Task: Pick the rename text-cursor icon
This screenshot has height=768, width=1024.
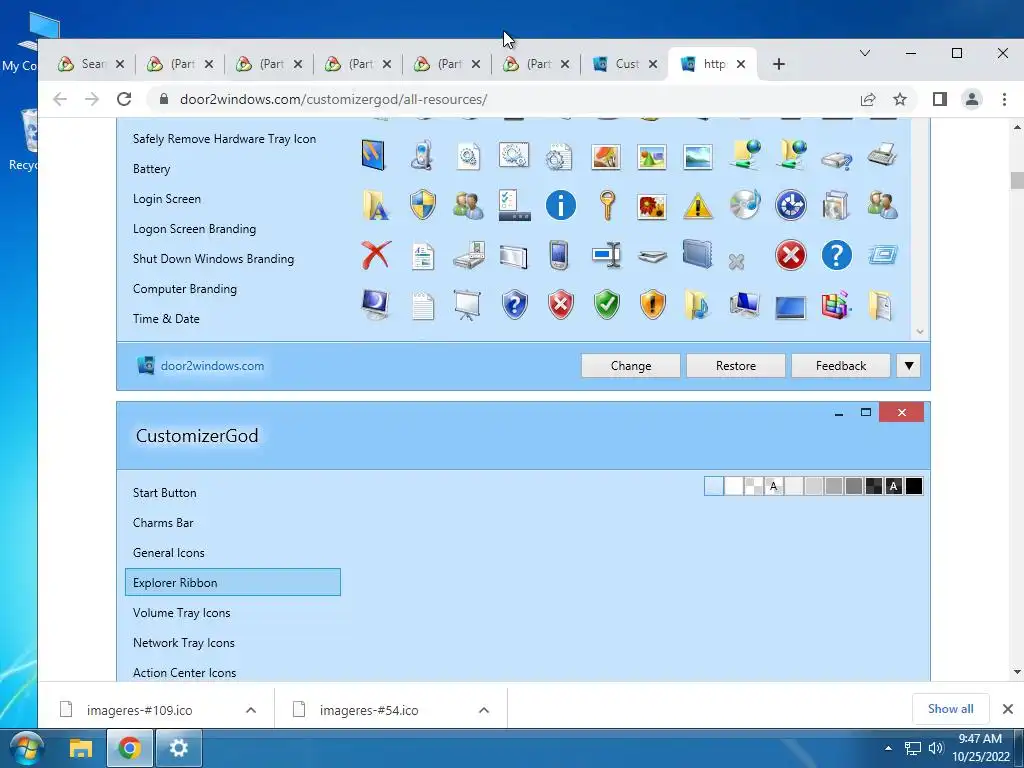Action: click(607, 255)
